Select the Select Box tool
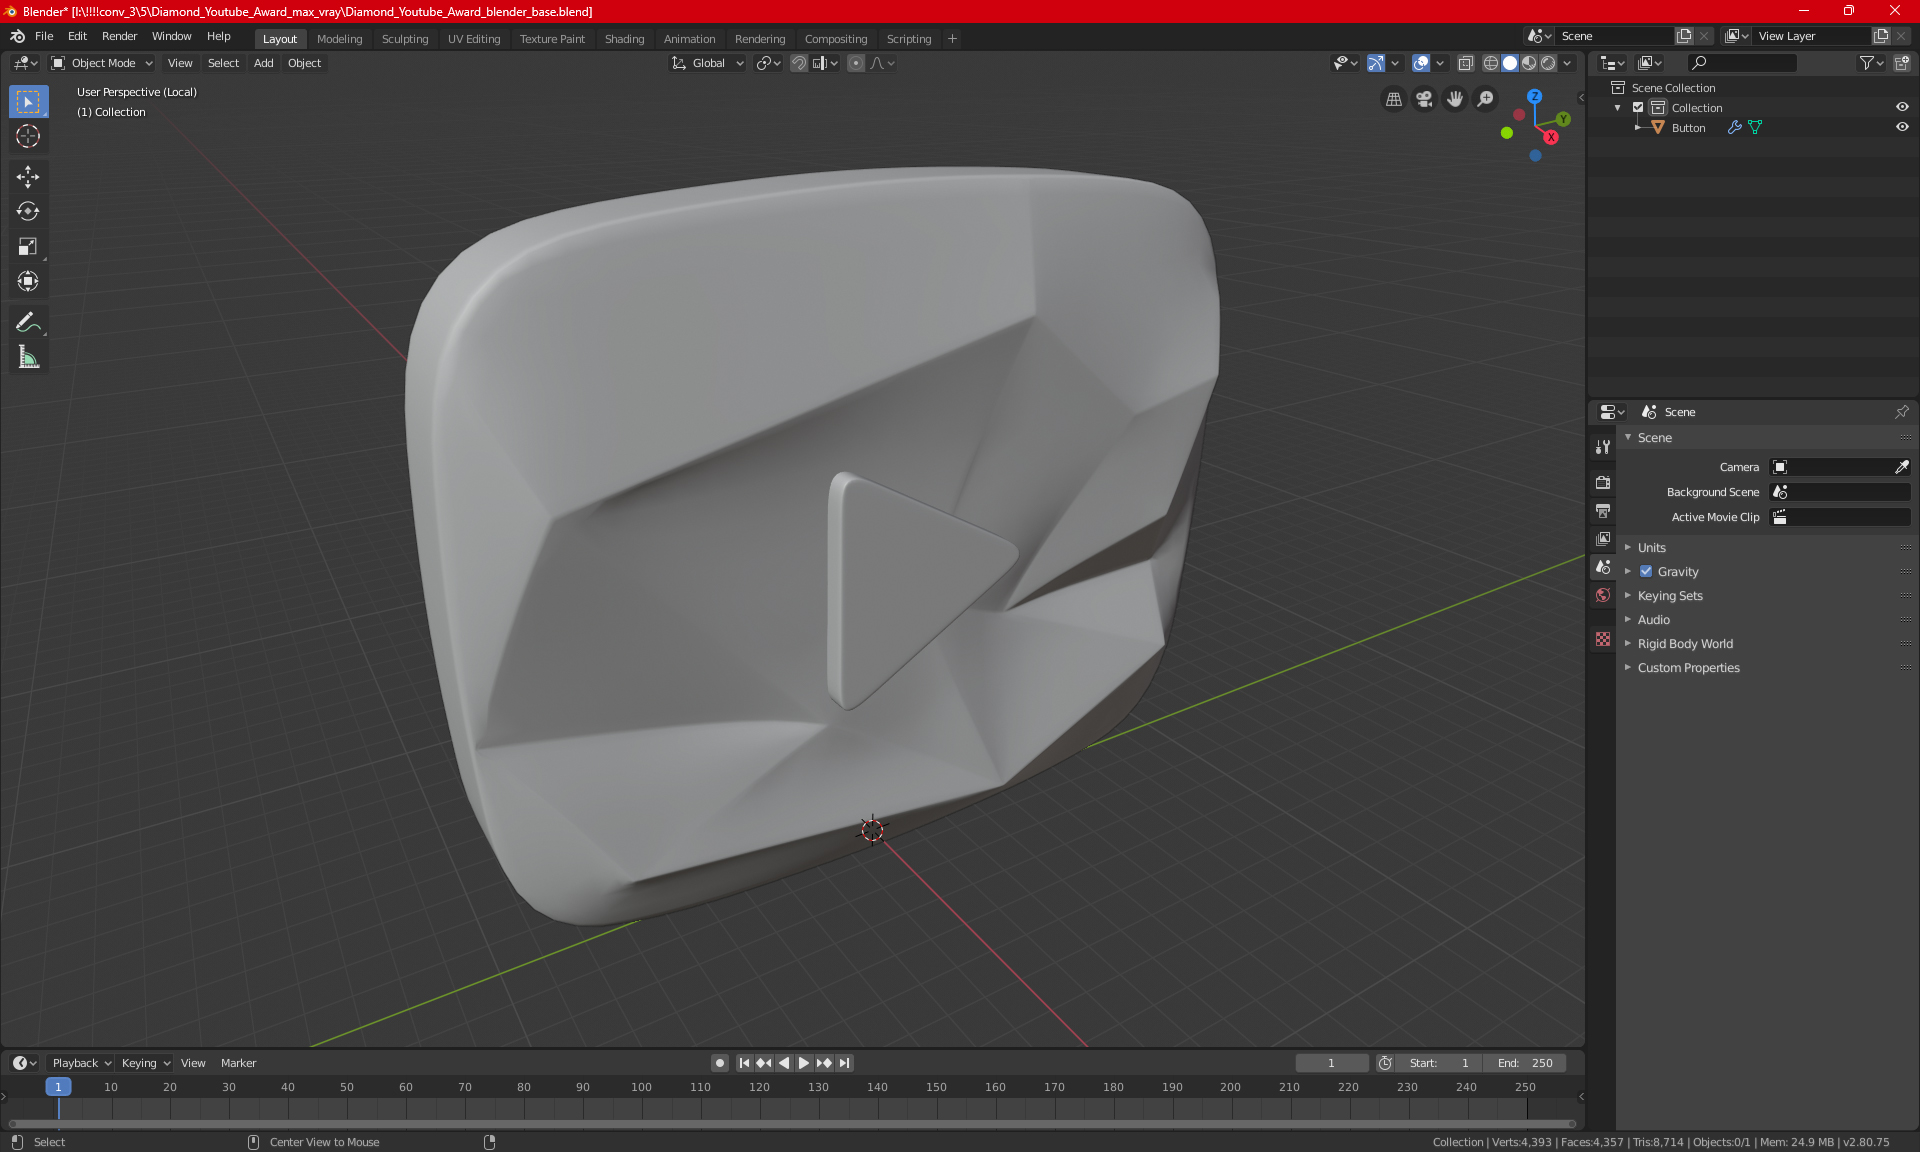Screen dimensions: 1920x1152 28,102
